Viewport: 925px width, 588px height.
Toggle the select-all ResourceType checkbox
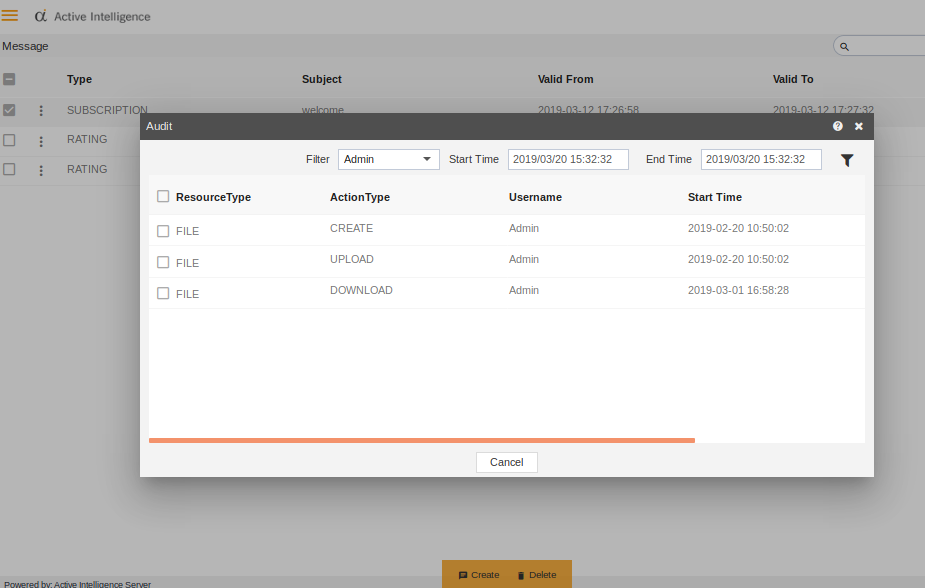pyautogui.click(x=163, y=197)
